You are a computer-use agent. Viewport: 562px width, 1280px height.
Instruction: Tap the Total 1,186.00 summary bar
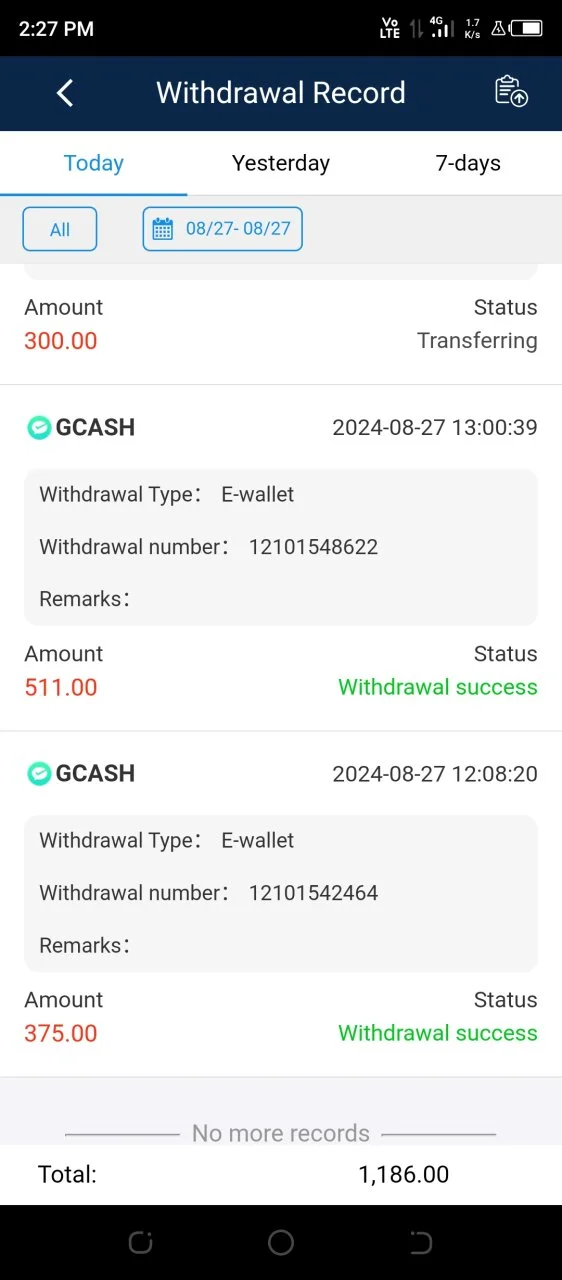[x=281, y=1175]
